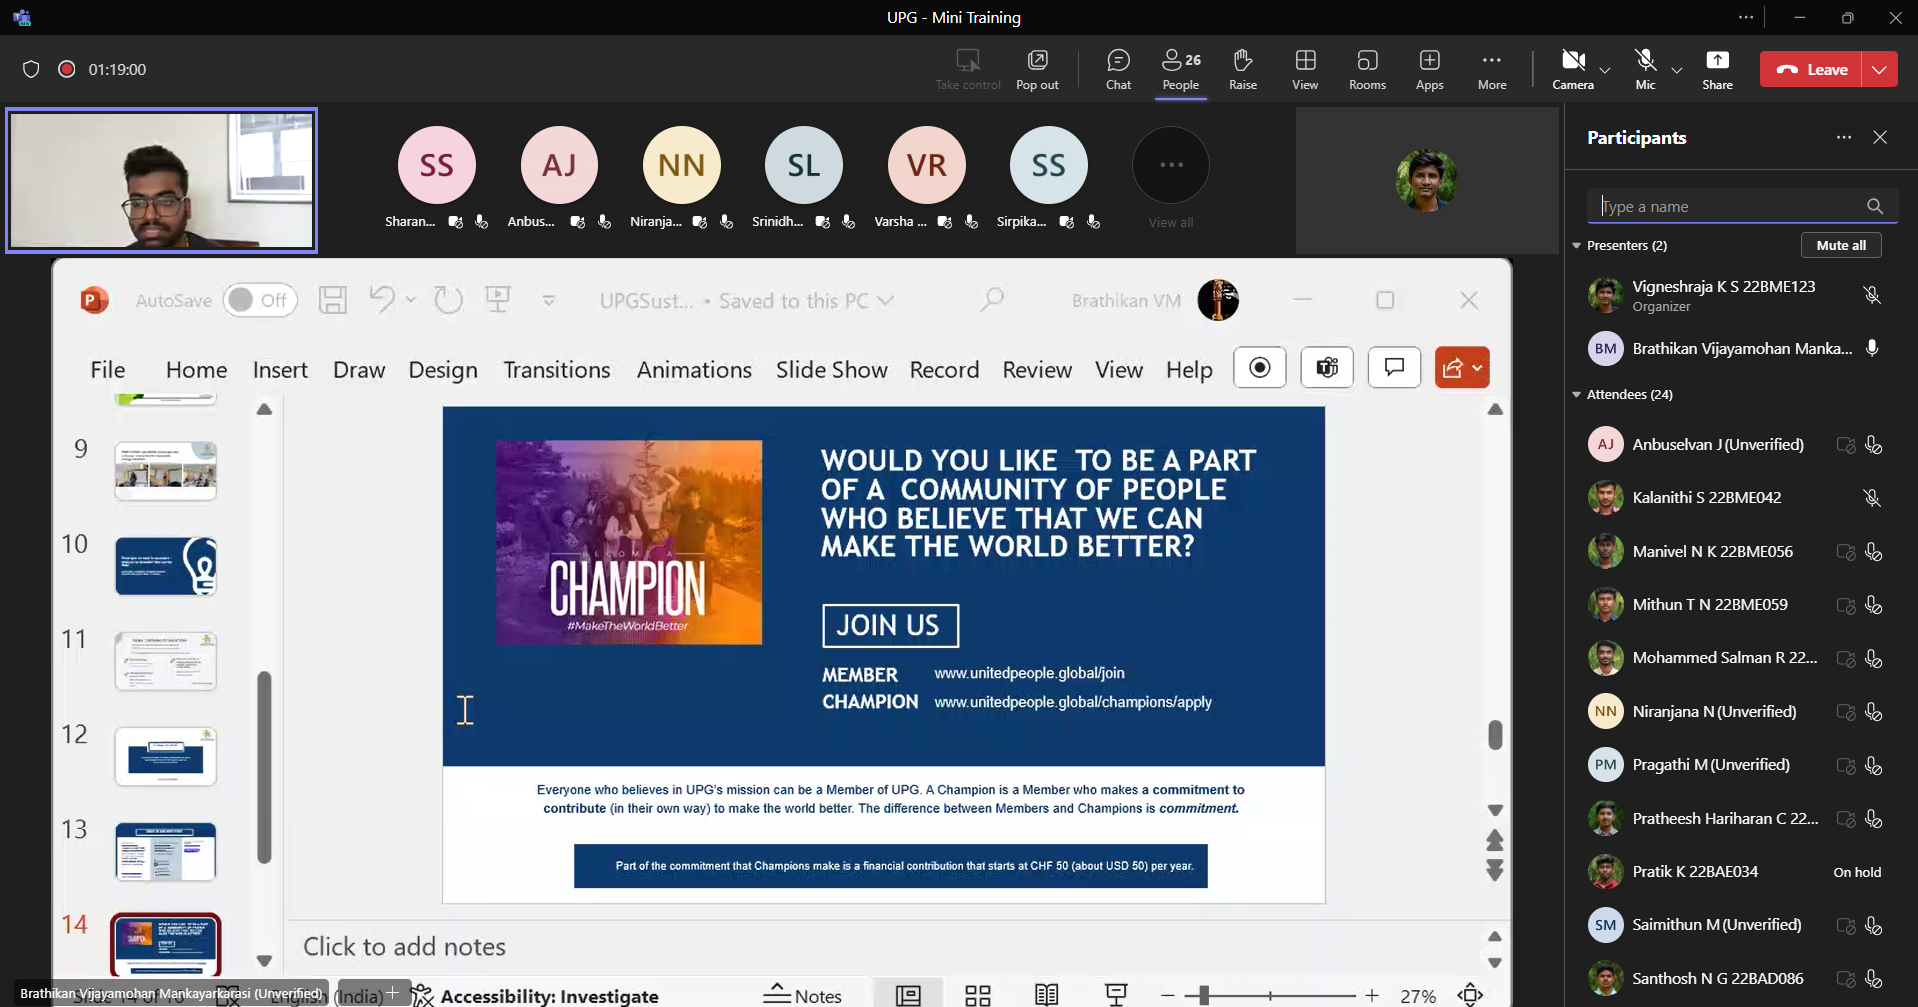
Task: Click PowerPoint Save icon
Action: point(333,300)
